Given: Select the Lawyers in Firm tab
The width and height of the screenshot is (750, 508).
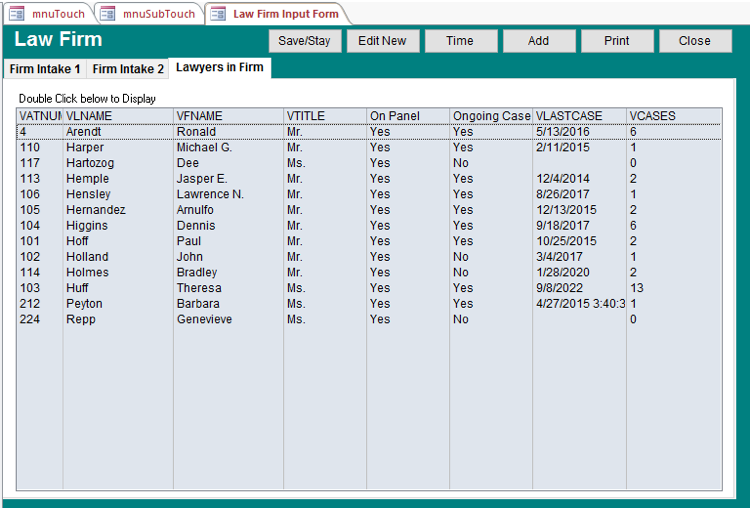Looking at the screenshot, I should pos(219,68).
